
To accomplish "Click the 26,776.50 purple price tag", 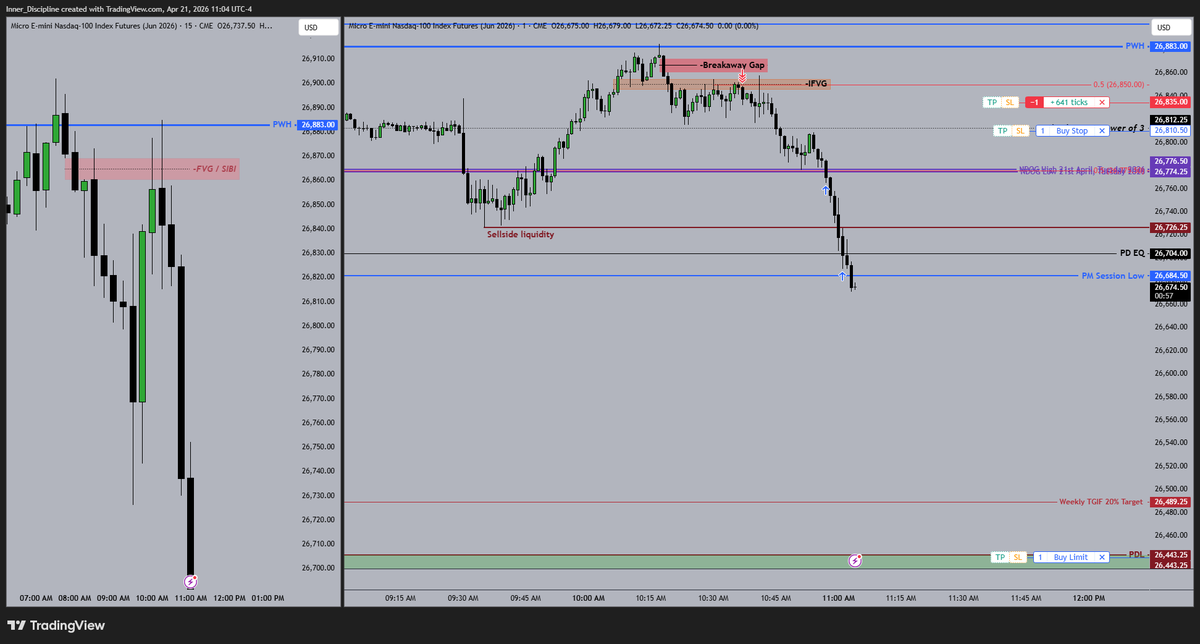I will (1169, 161).
